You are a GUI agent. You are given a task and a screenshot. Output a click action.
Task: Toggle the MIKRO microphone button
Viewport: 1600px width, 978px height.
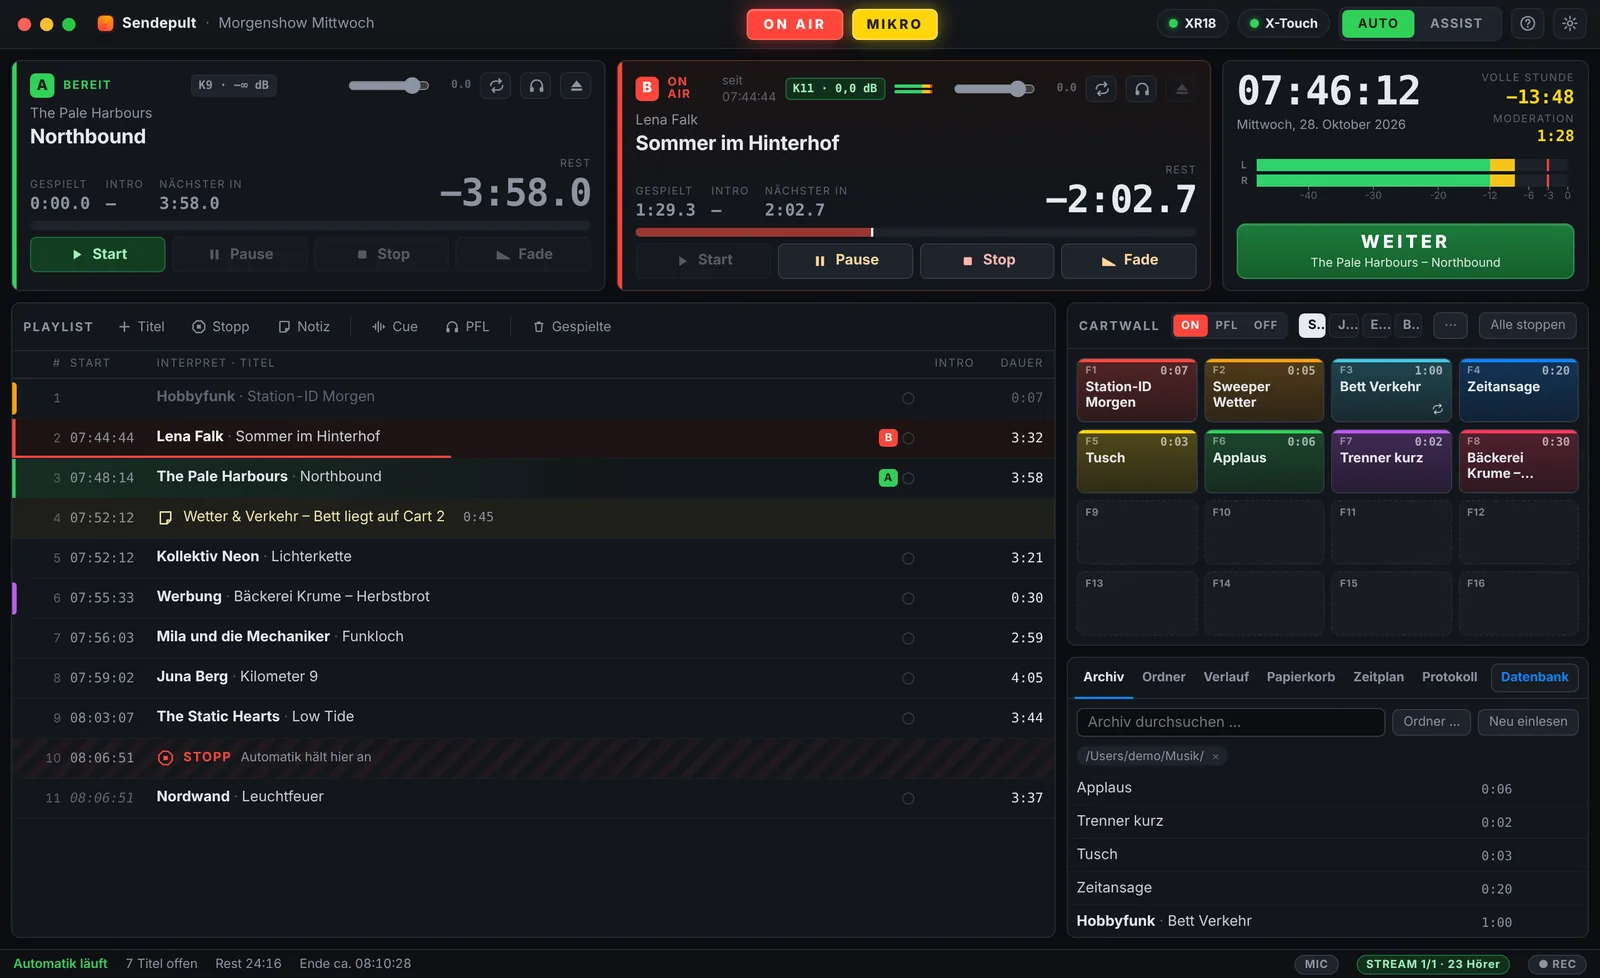tap(894, 24)
